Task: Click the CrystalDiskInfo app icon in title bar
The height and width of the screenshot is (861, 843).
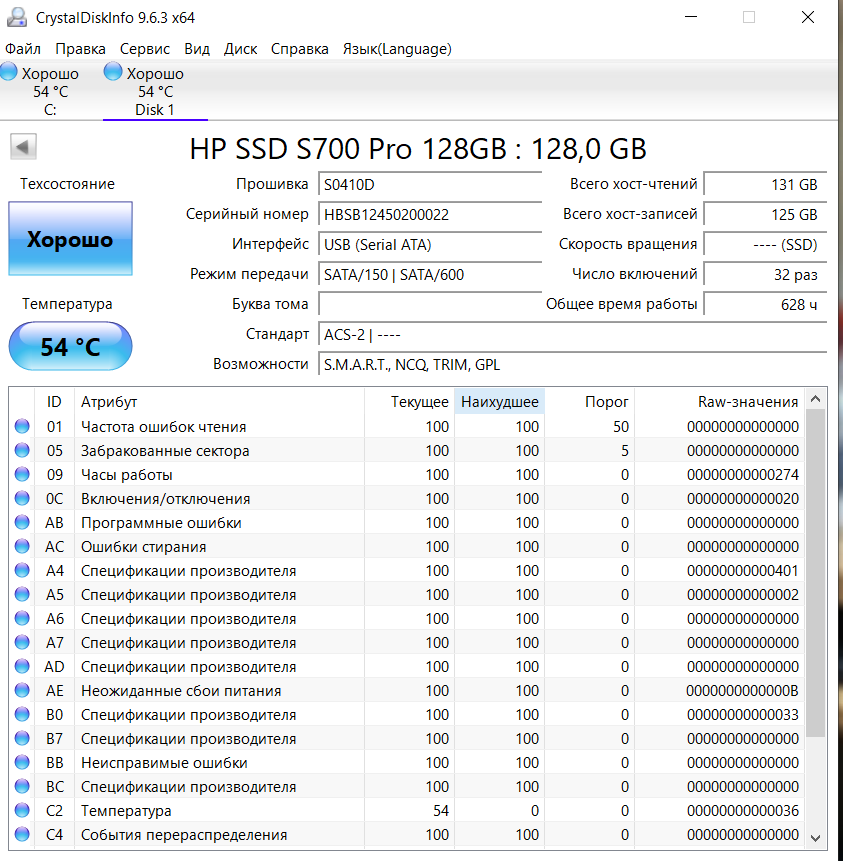Action: (x=16, y=18)
